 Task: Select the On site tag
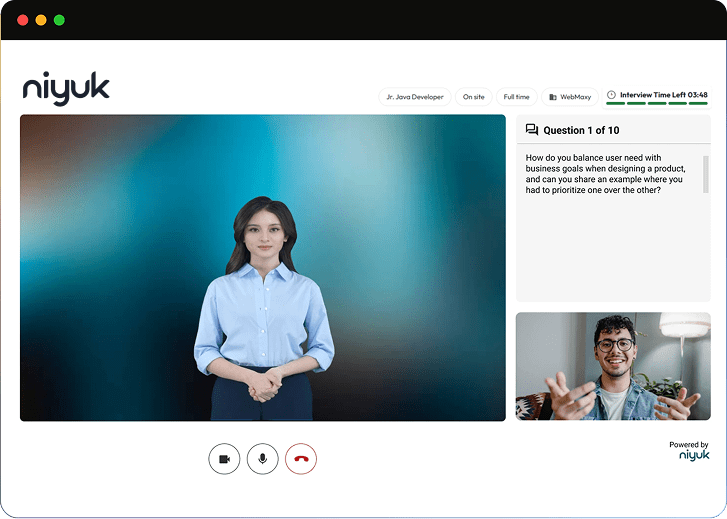473,97
